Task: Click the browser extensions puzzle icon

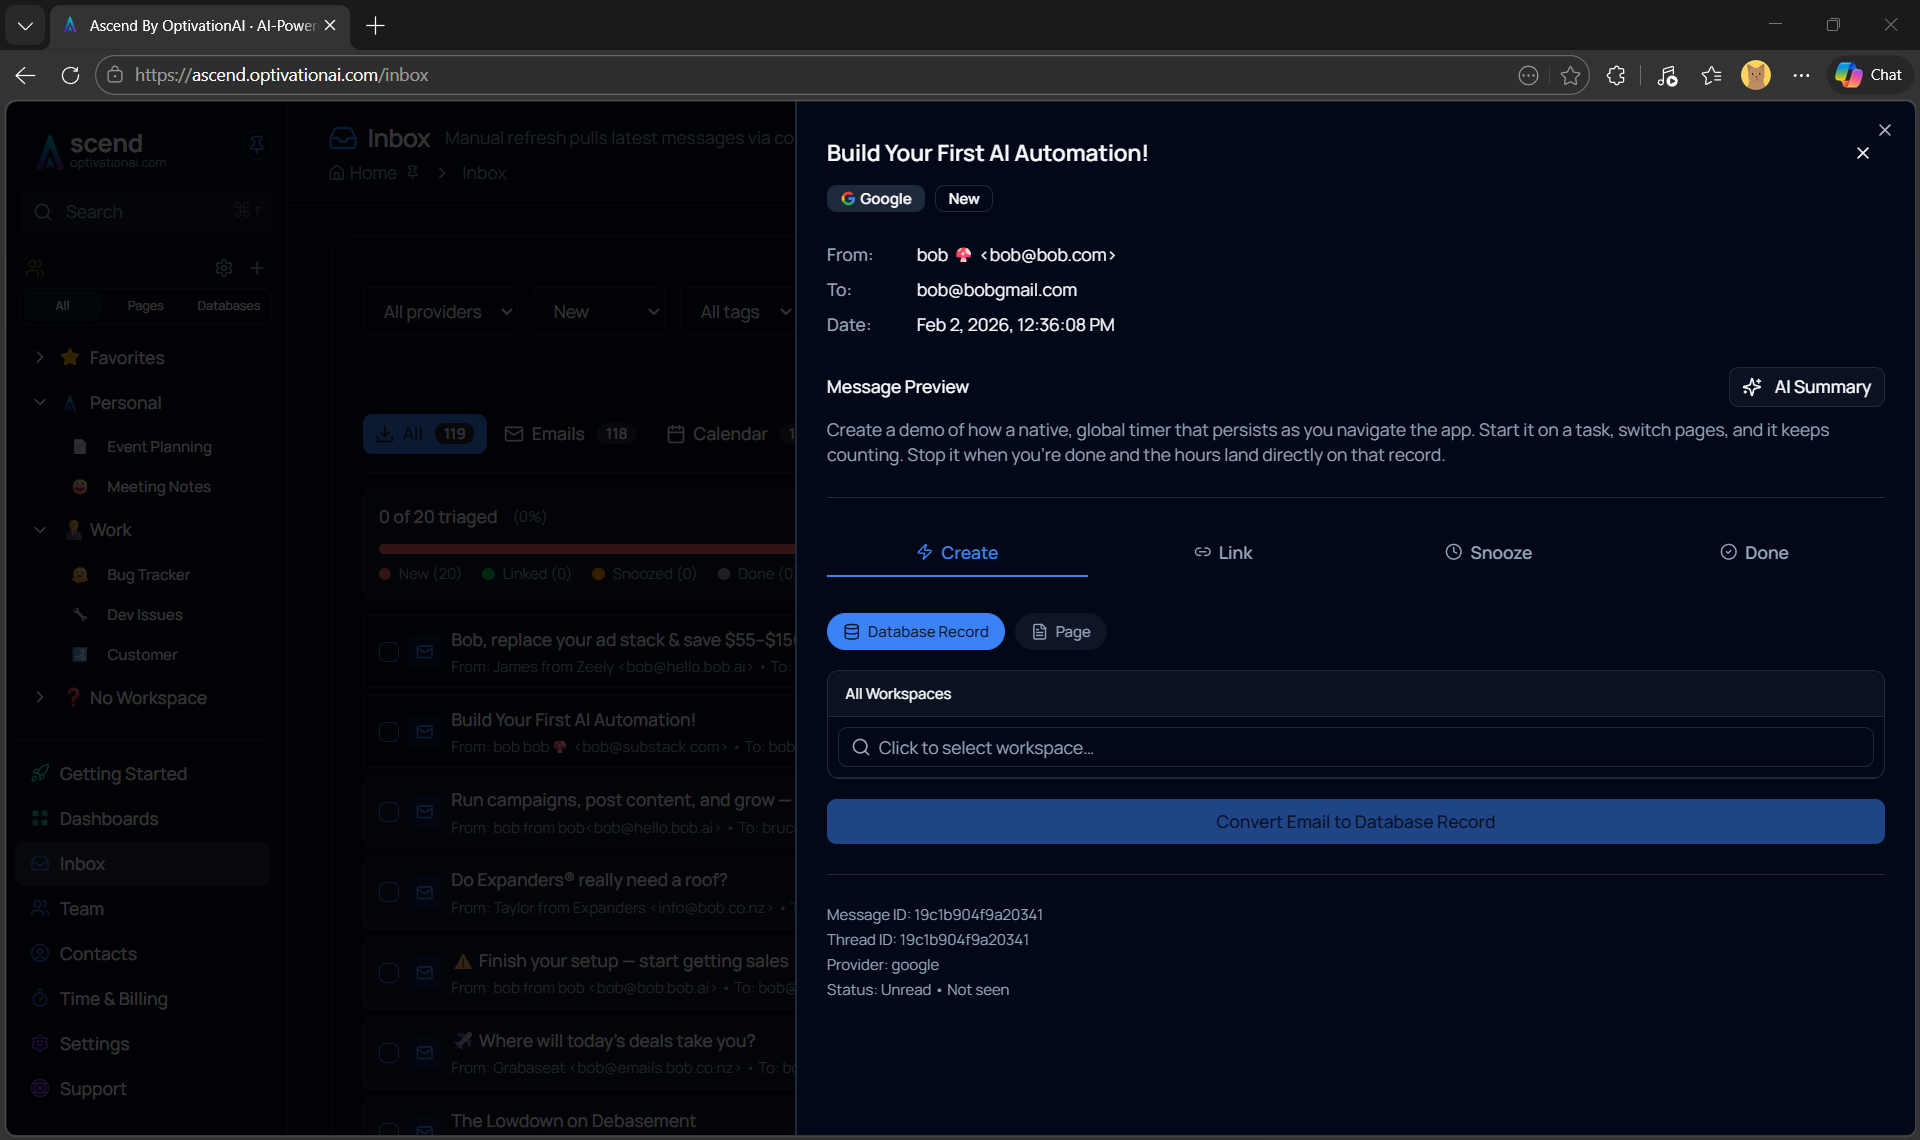Action: (1616, 75)
